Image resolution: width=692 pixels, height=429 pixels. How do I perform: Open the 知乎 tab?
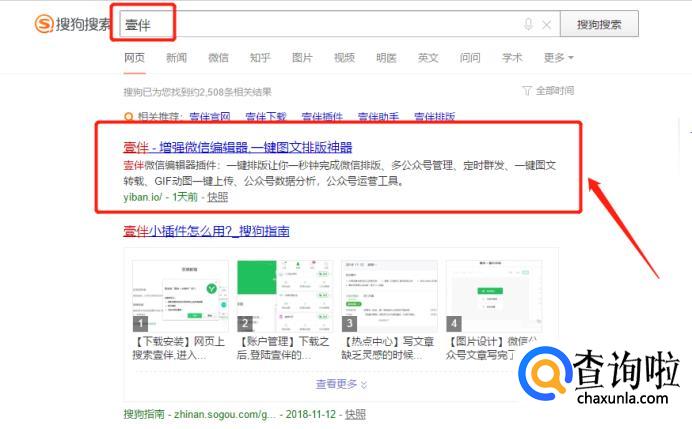tap(260, 58)
